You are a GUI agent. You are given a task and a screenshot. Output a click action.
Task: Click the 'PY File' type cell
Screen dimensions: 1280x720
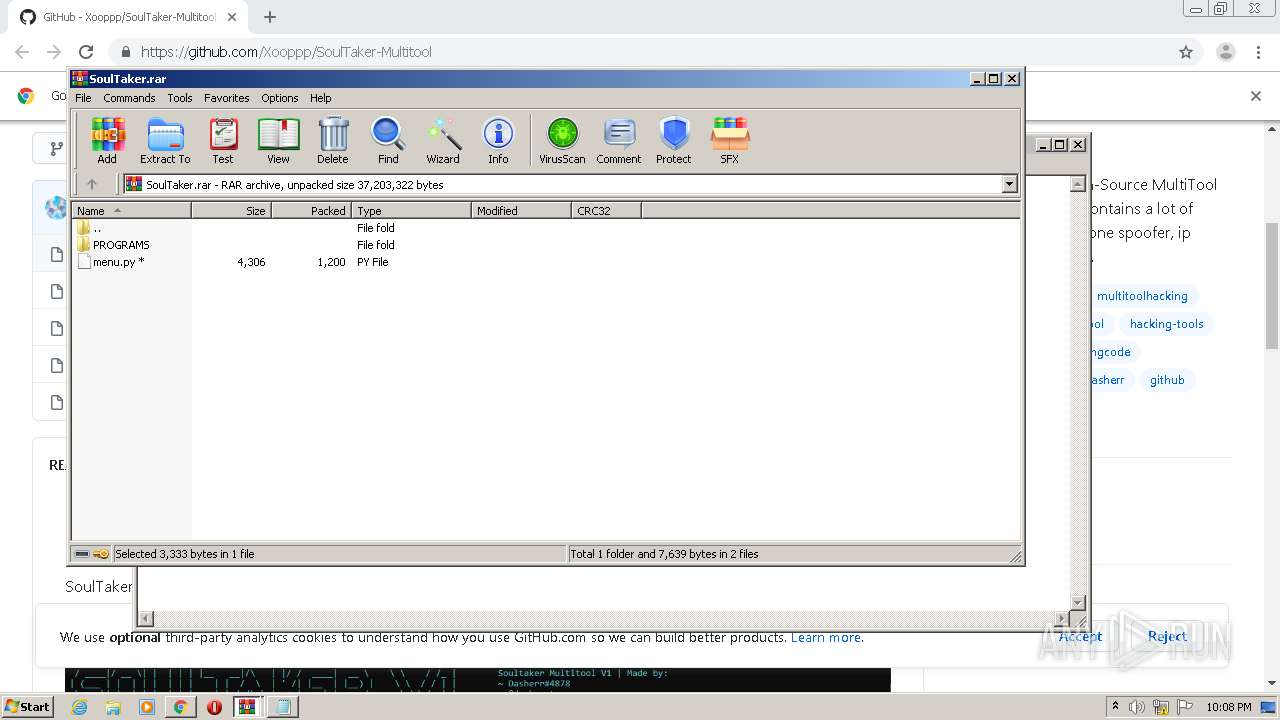[373, 262]
